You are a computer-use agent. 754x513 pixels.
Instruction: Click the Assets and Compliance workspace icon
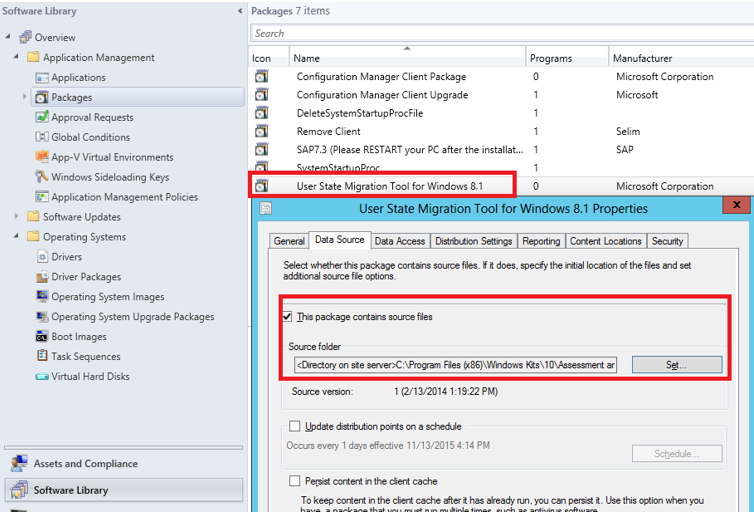[19, 463]
